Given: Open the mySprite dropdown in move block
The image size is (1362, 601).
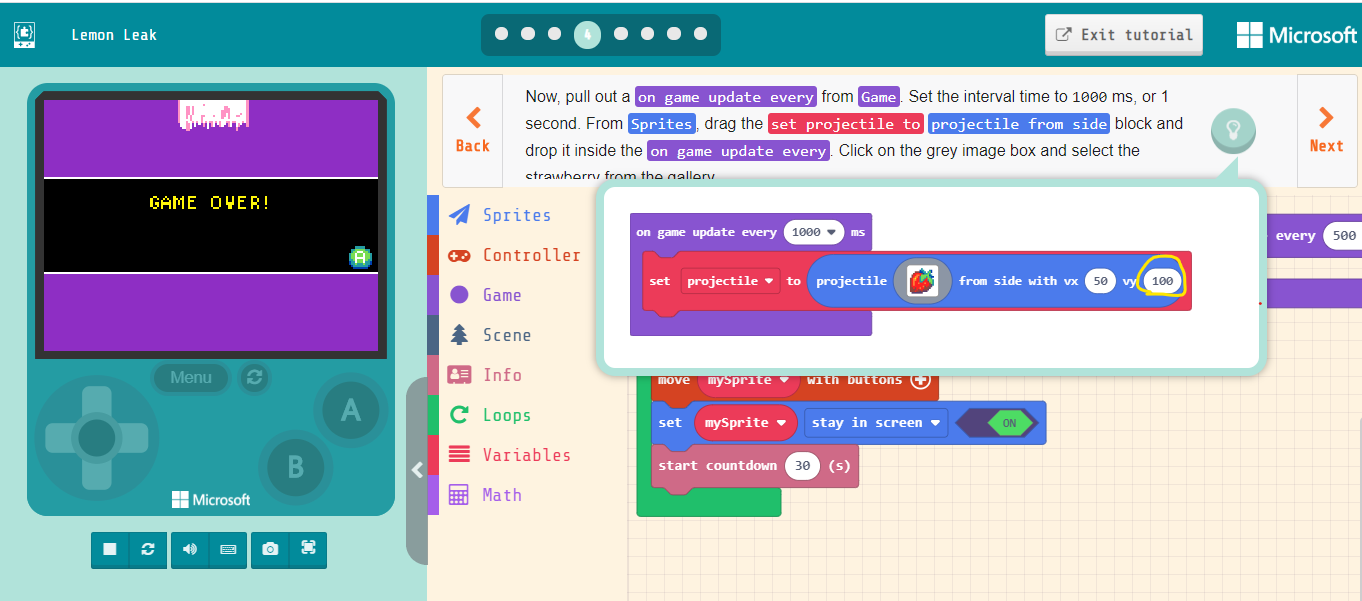Looking at the screenshot, I should click(x=748, y=380).
